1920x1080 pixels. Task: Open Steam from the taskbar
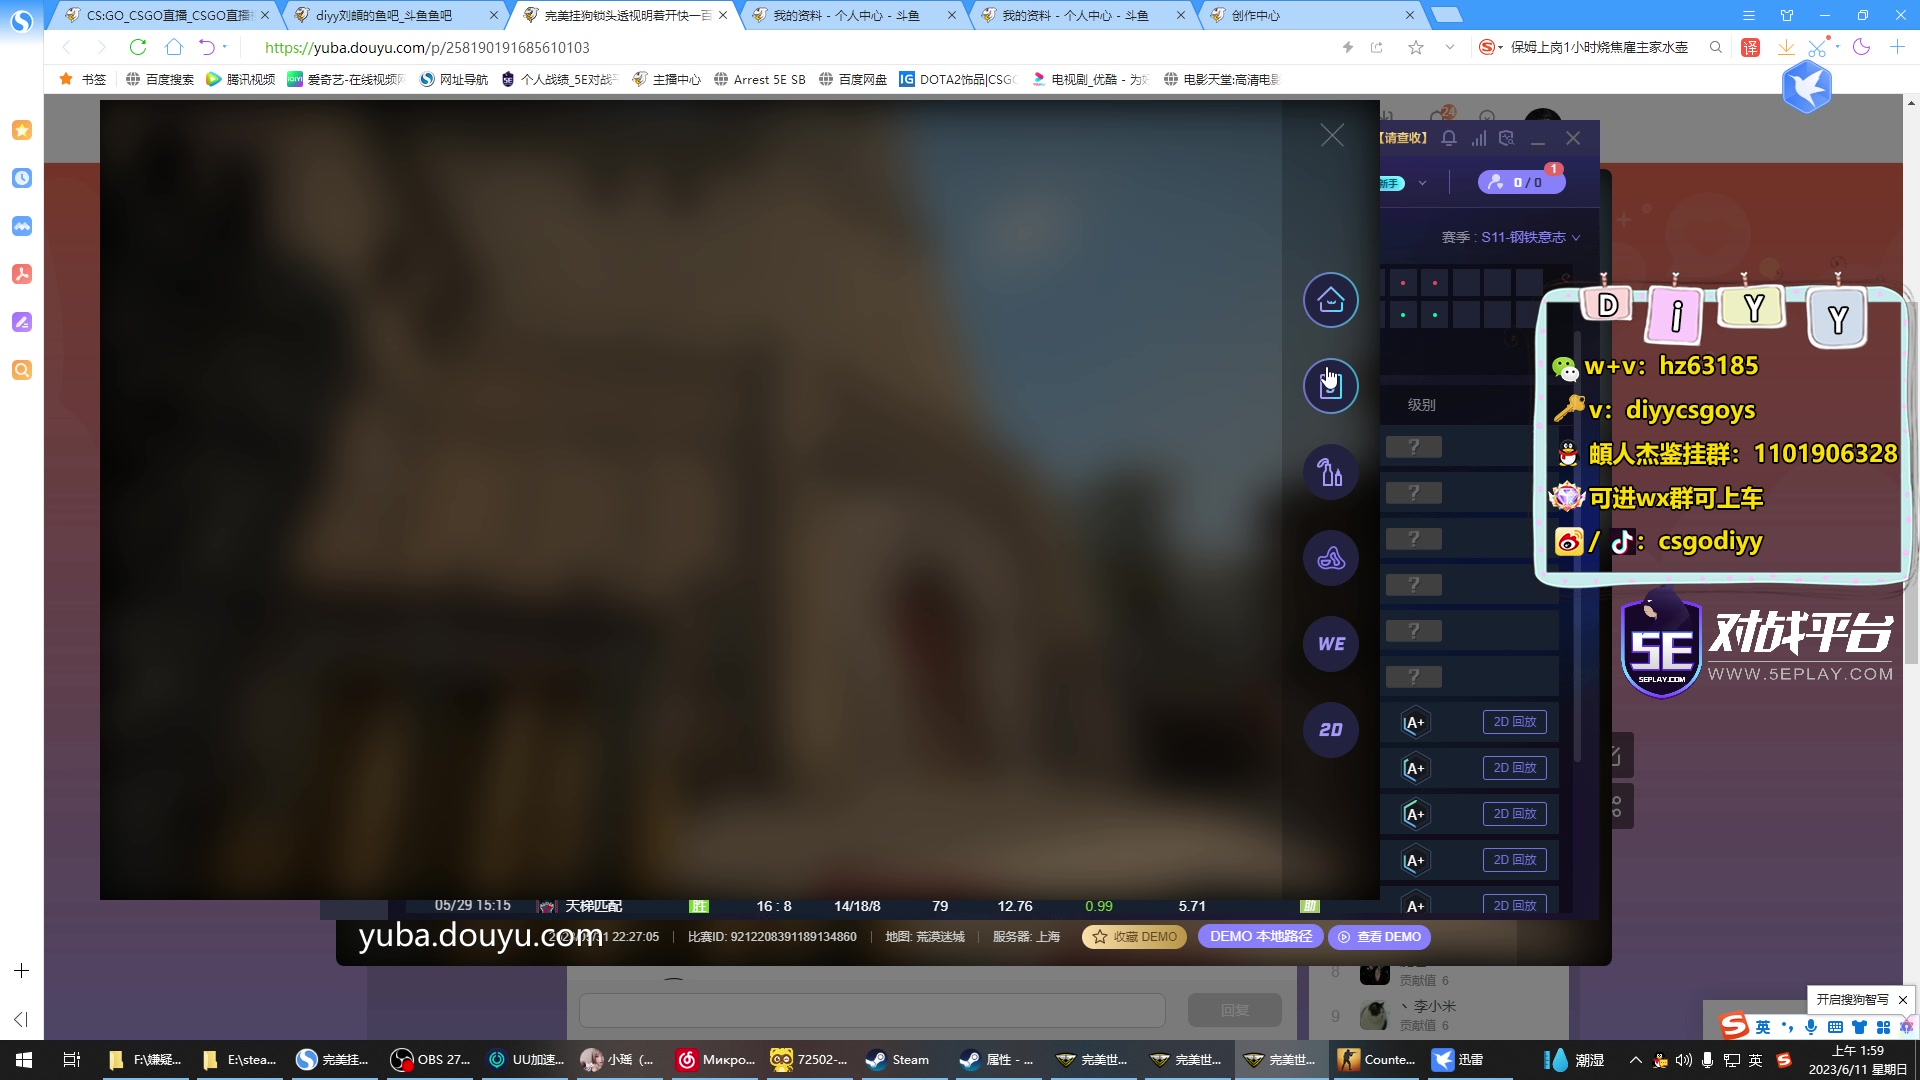898,1060
